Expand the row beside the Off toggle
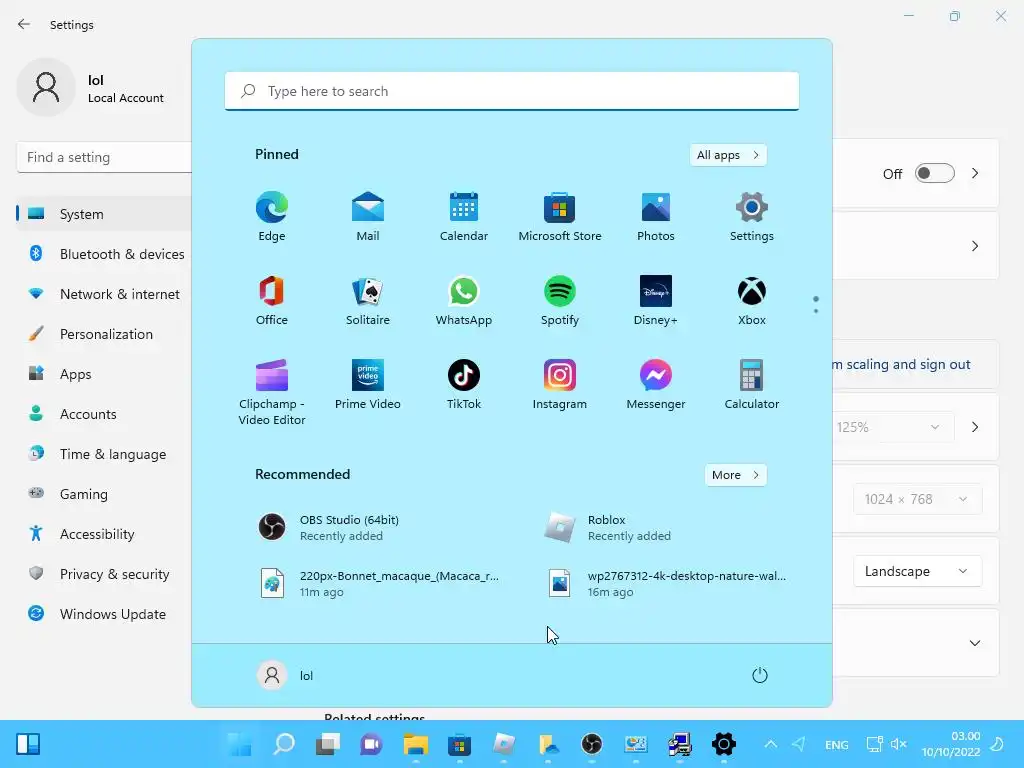Viewport: 1024px width, 768px height. (975, 173)
